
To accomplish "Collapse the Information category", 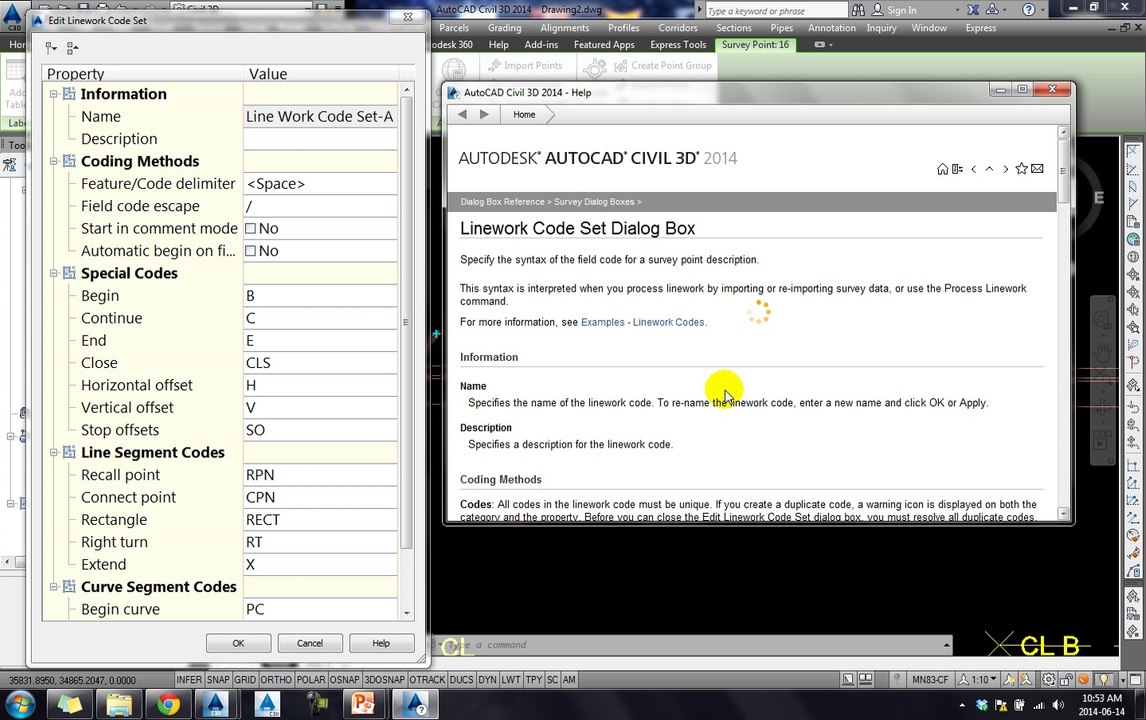I will (x=53, y=94).
